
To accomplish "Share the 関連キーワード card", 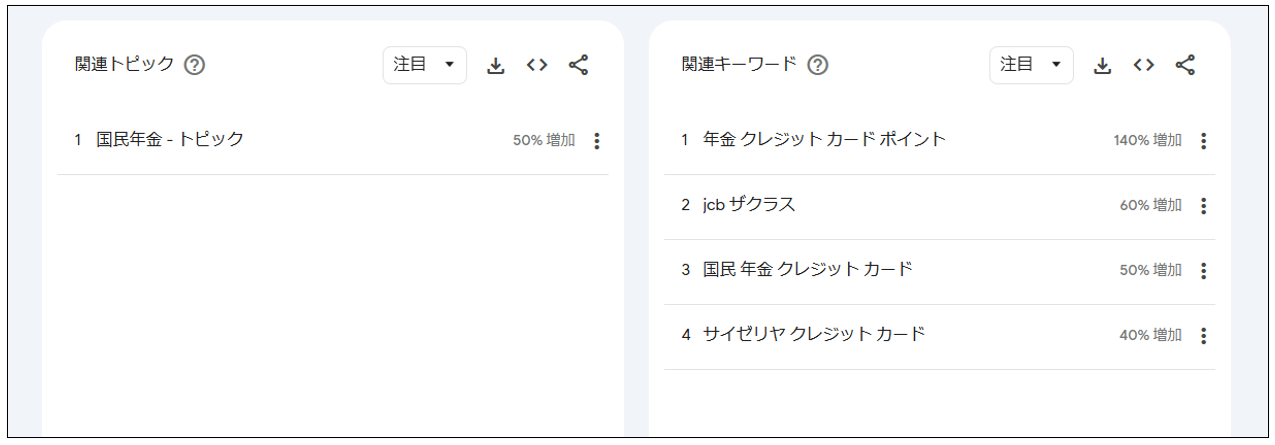I will click(1185, 65).
